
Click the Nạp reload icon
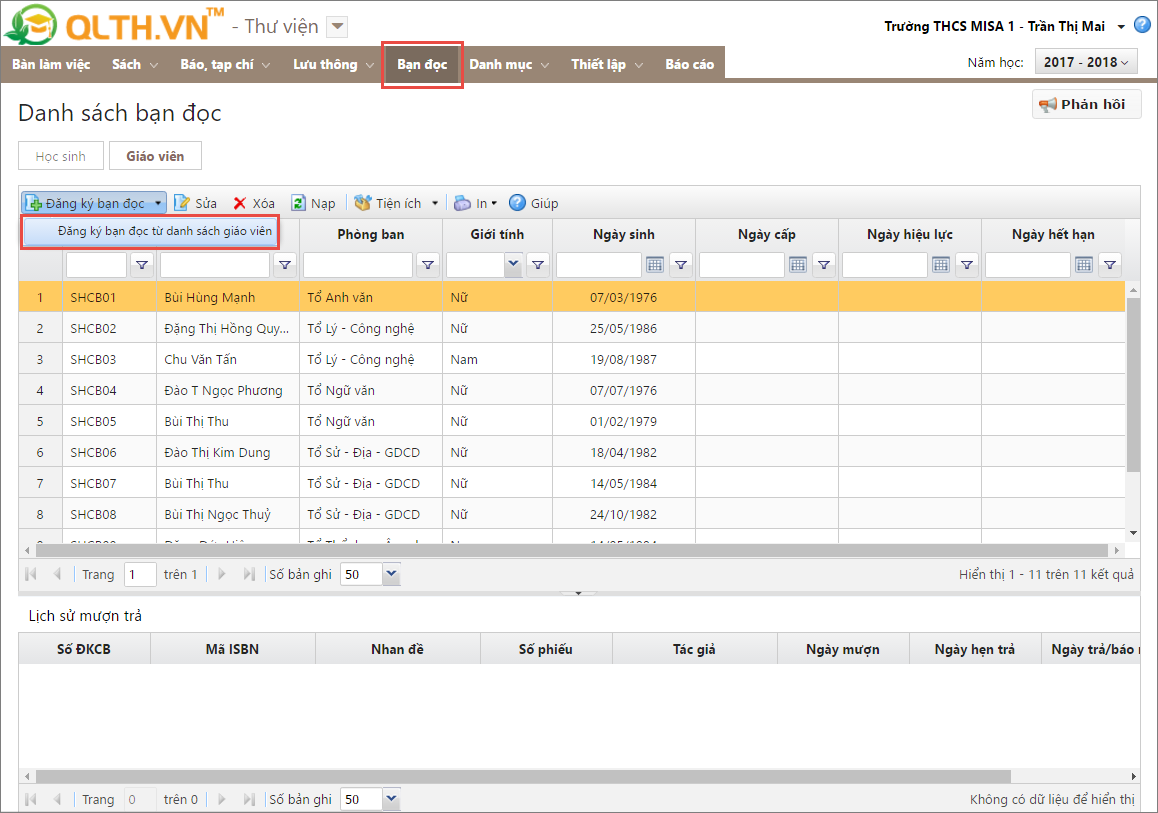tap(299, 203)
